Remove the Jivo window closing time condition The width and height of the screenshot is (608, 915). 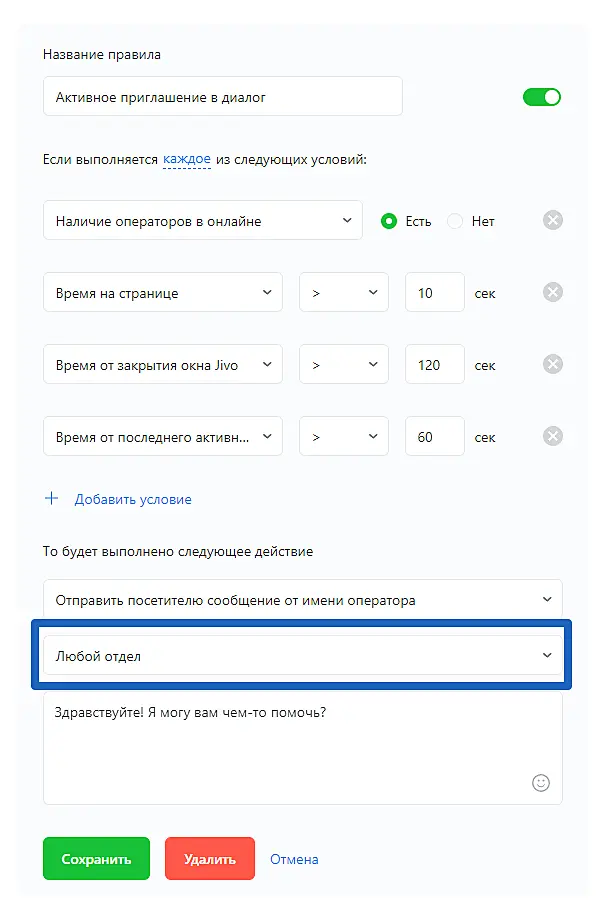click(553, 364)
